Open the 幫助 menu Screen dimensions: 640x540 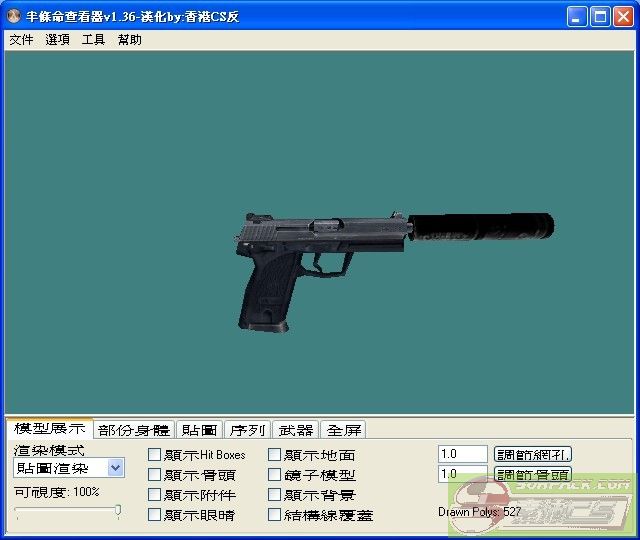pyautogui.click(x=129, y=40)
